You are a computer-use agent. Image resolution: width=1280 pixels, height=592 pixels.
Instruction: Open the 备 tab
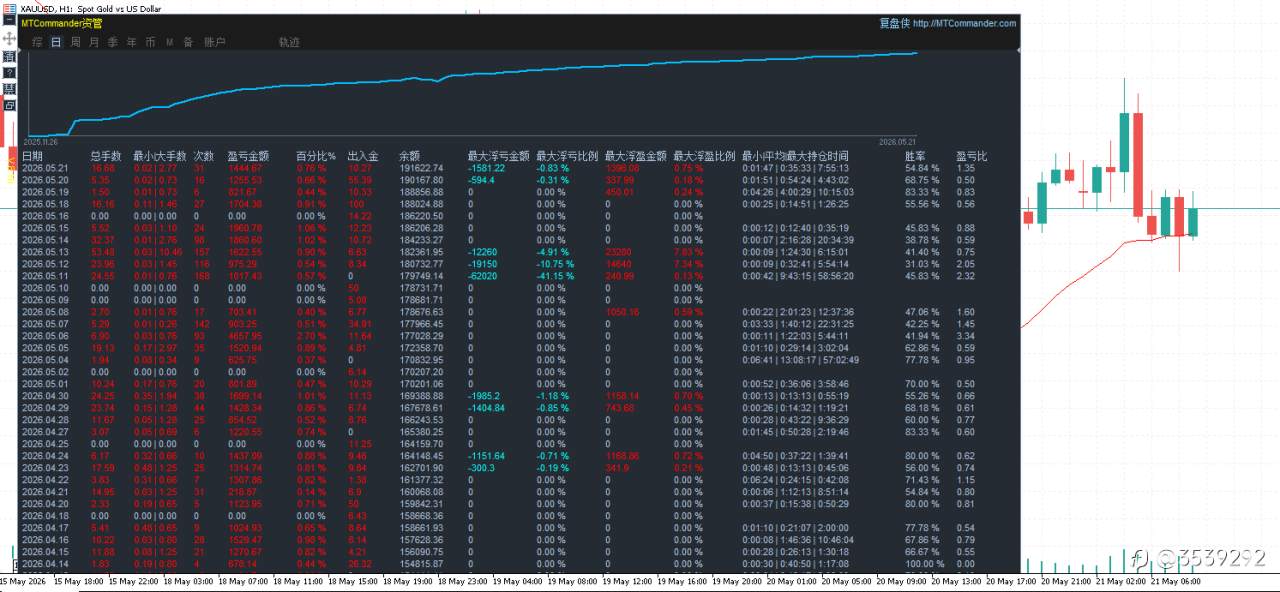(188, 42)
